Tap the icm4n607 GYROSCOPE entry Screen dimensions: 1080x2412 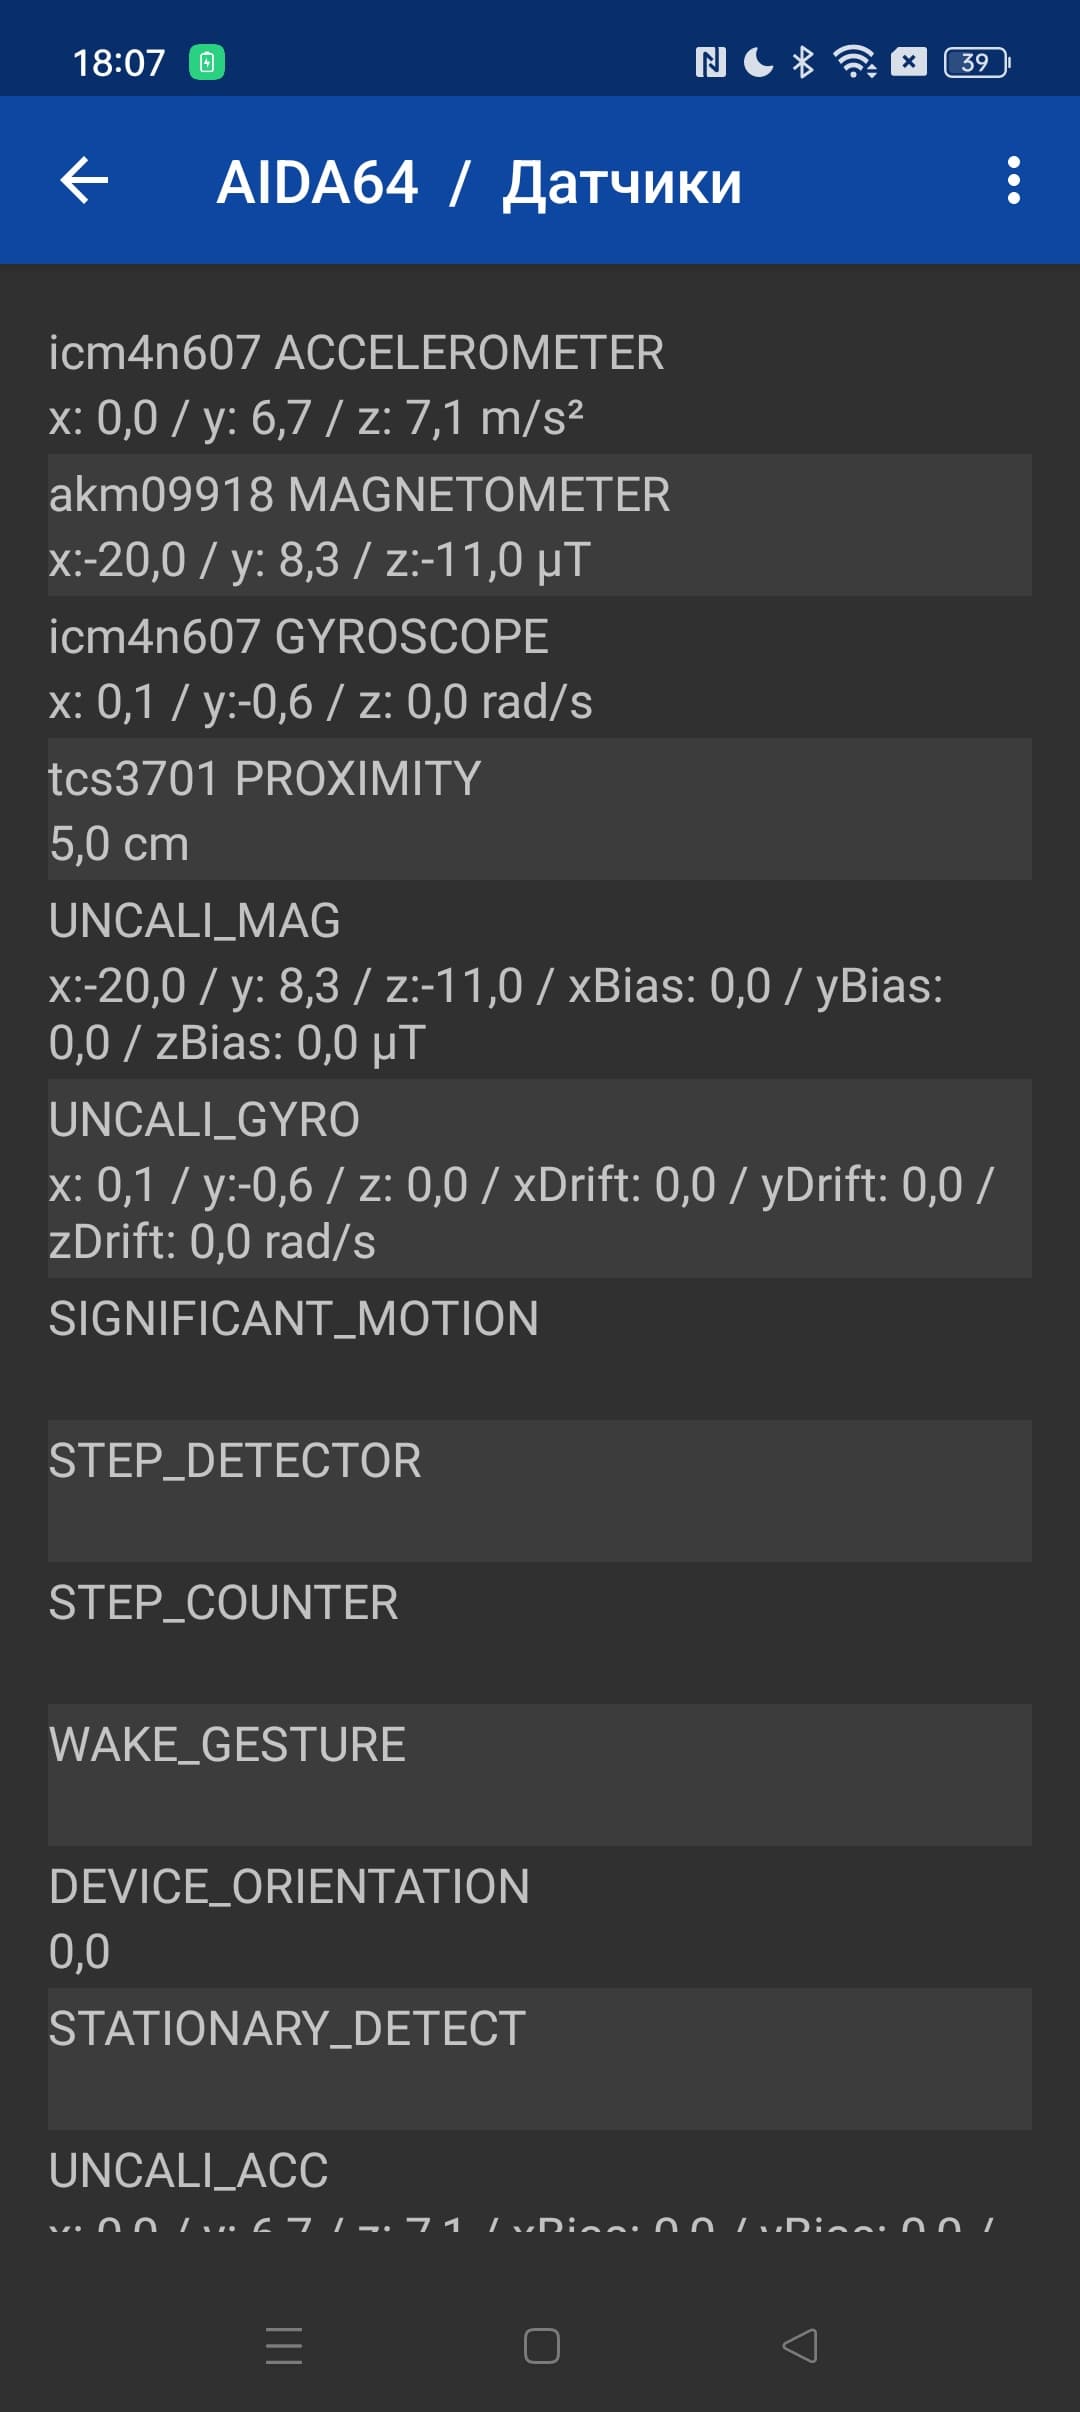pos(540,668)
